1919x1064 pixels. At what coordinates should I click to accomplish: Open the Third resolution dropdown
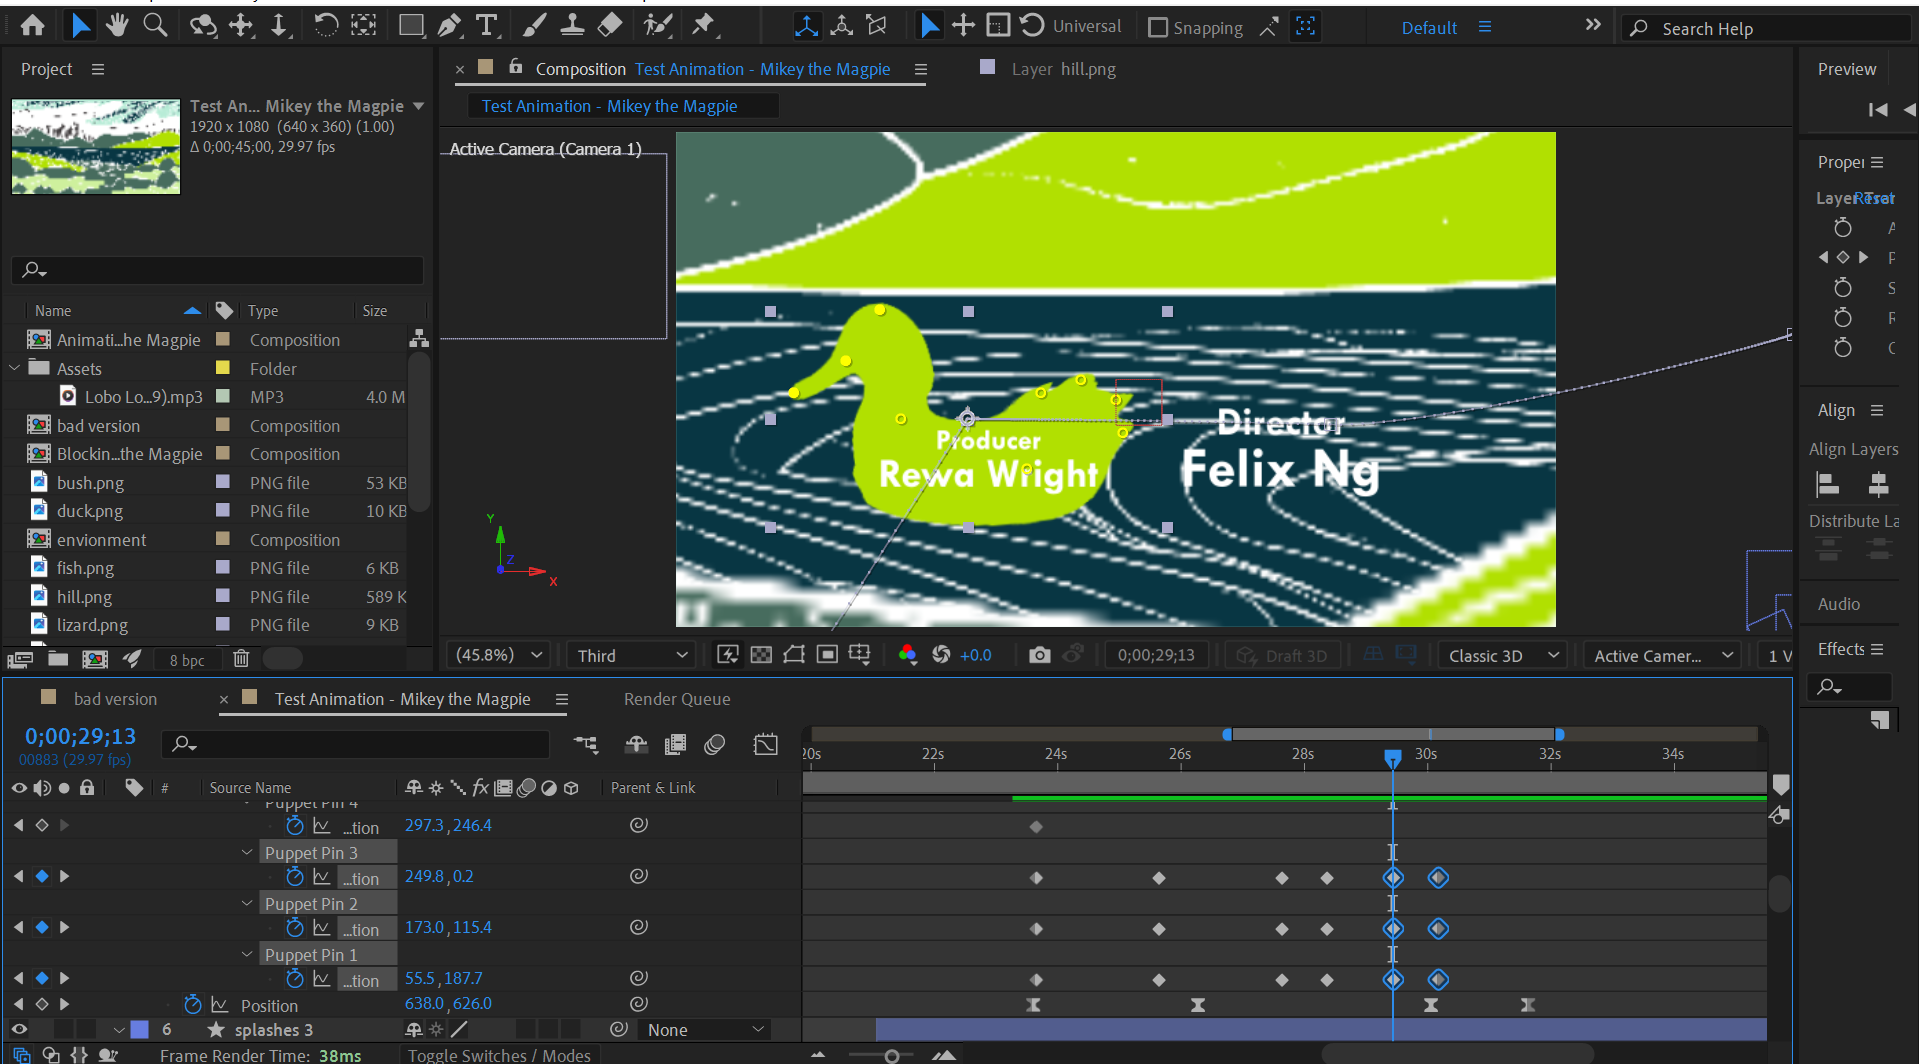pos(632,655)
